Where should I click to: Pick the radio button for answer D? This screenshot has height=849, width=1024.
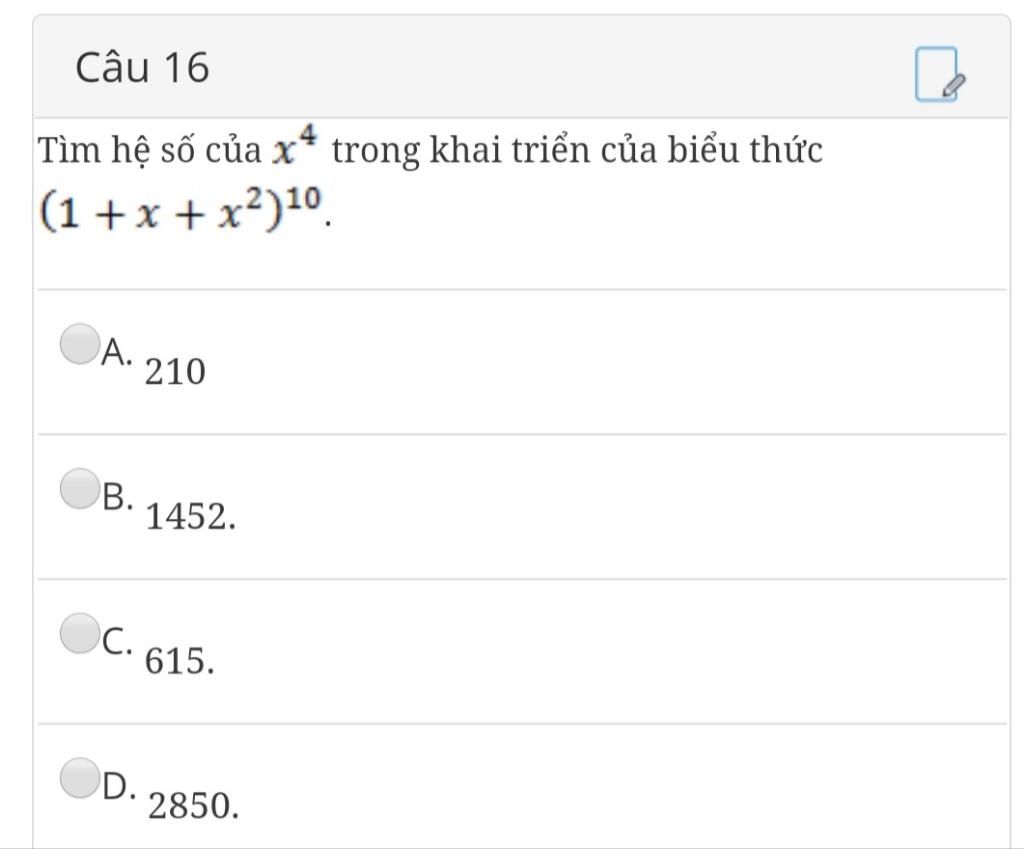(80, 778)
